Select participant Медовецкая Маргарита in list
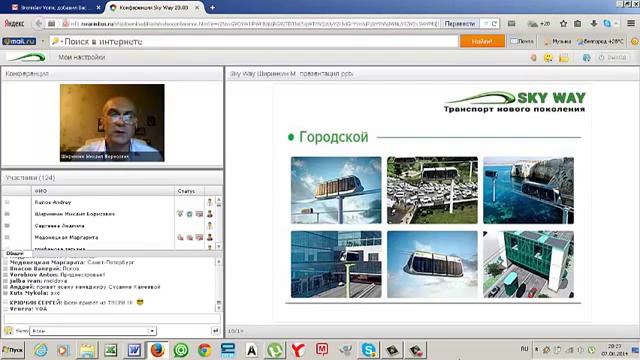 (66, 237)
